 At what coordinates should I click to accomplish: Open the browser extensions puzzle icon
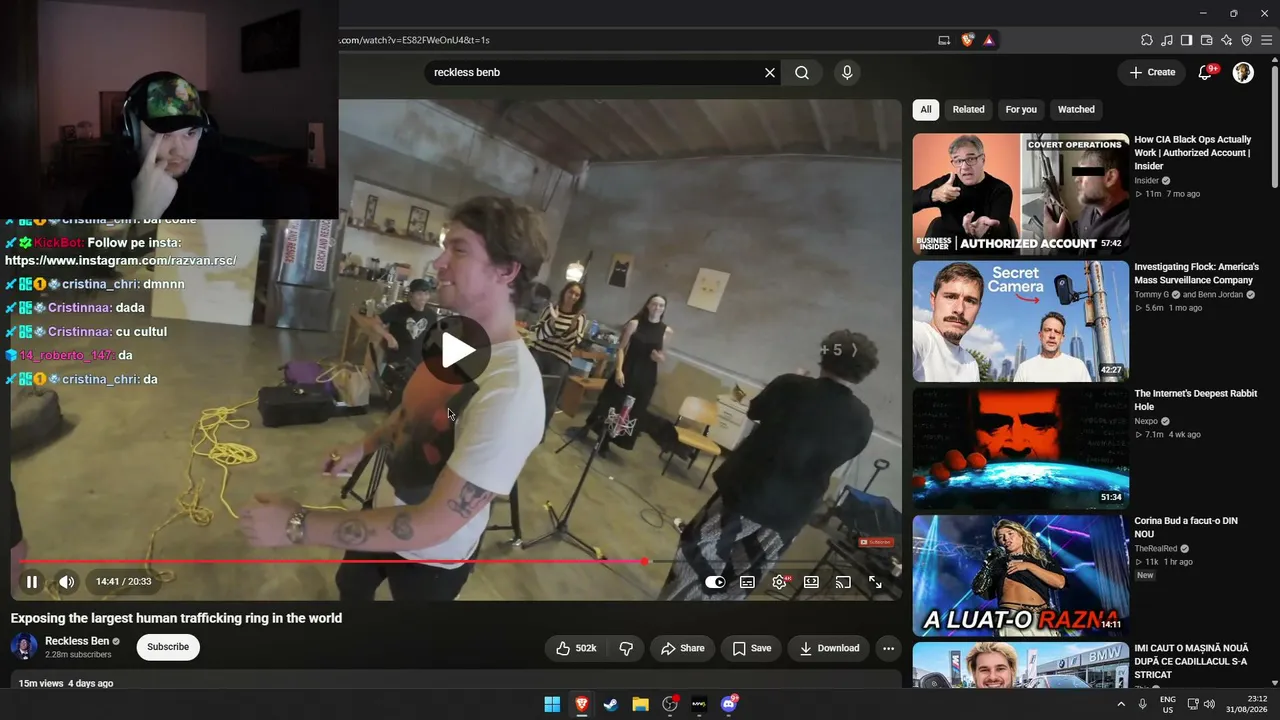tap(1147, 40)
